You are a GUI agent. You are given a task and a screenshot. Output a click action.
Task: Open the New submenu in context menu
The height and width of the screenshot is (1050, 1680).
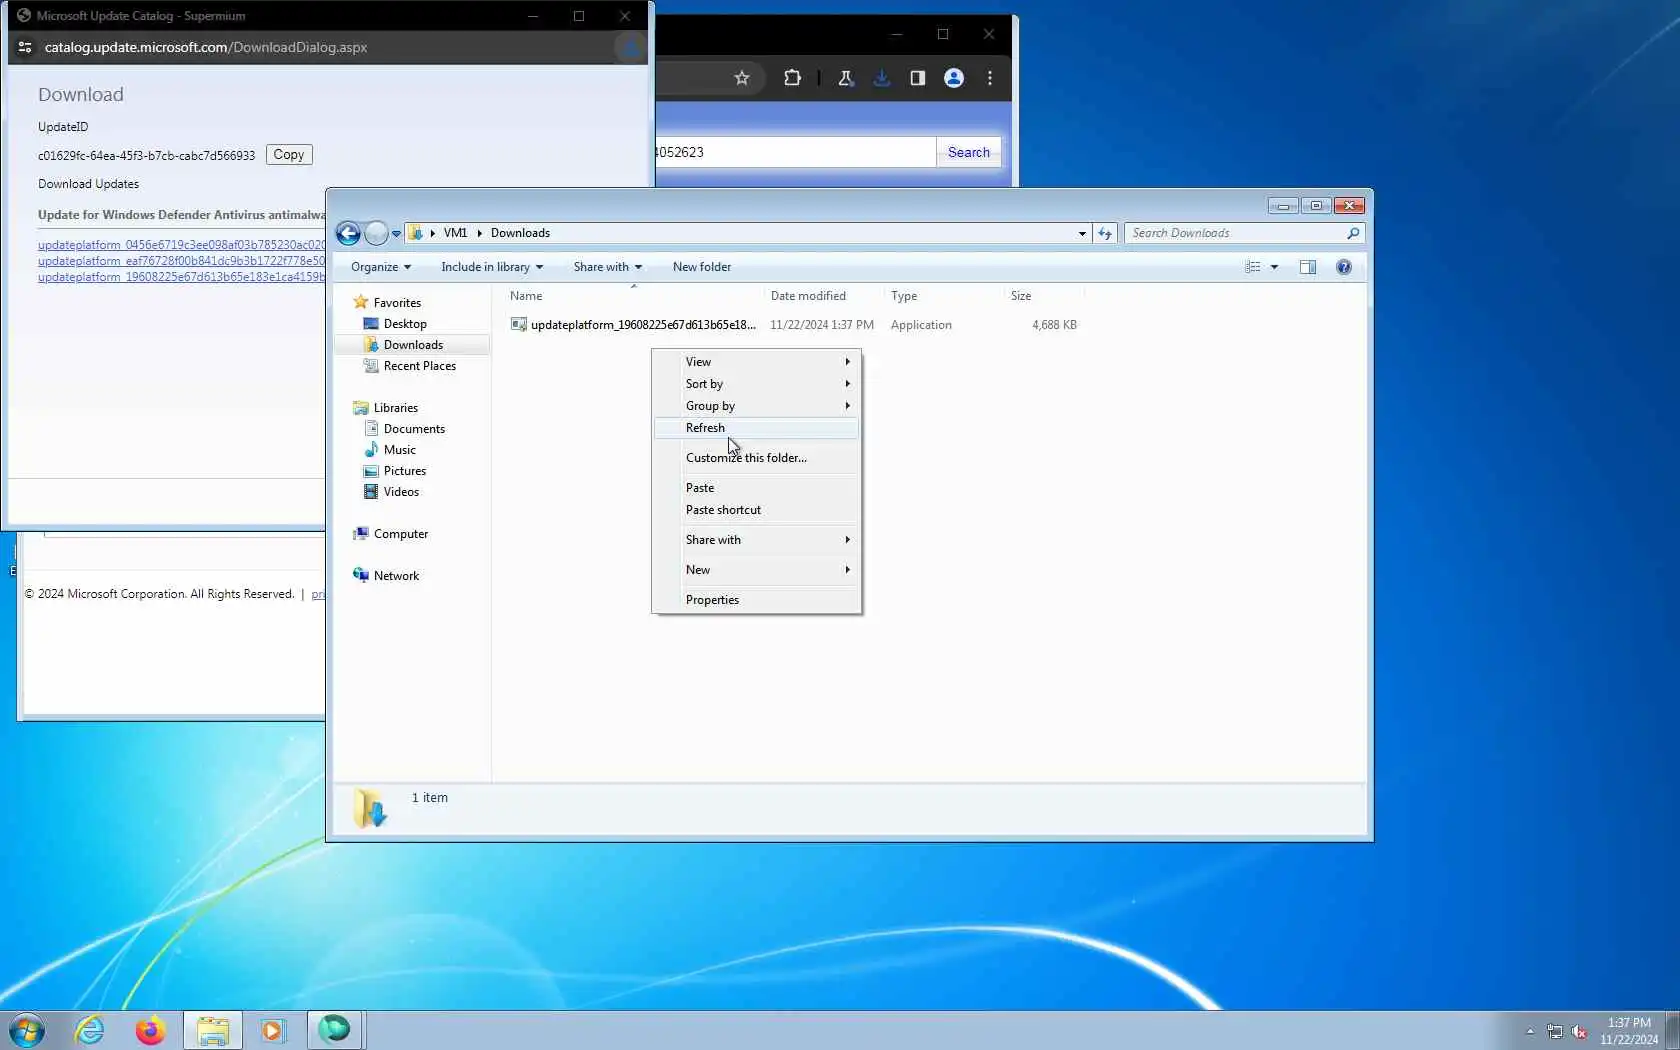pos(757,570)
